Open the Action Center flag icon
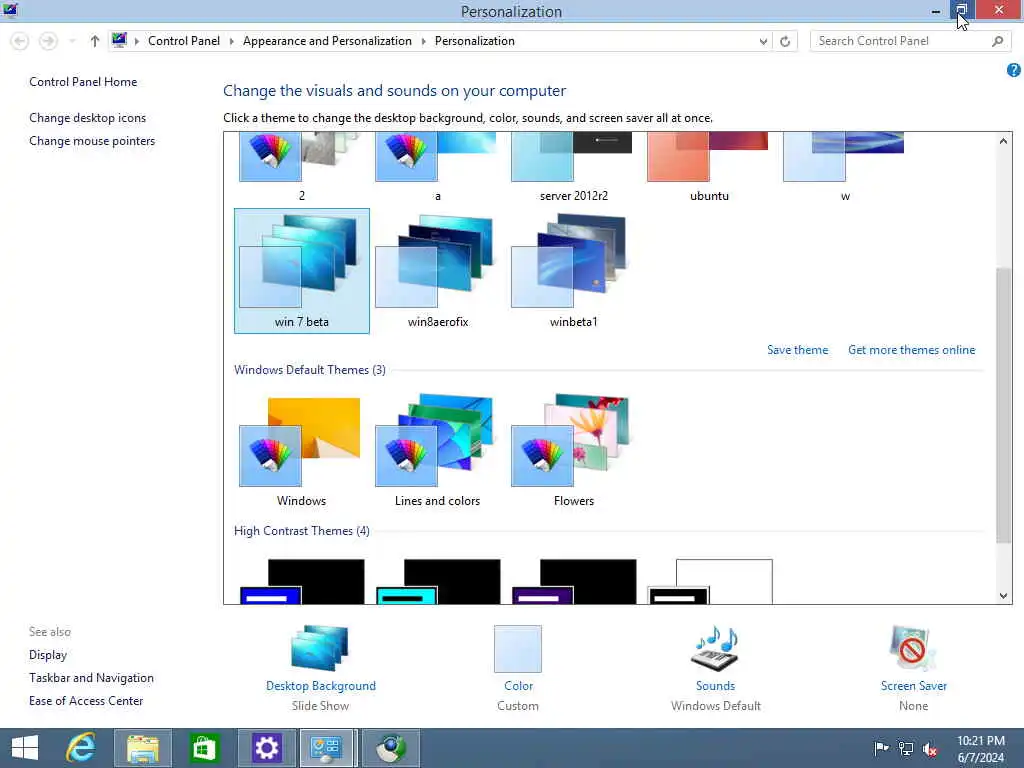Viewport: 1024px width, 768px height. click(881, 748)
